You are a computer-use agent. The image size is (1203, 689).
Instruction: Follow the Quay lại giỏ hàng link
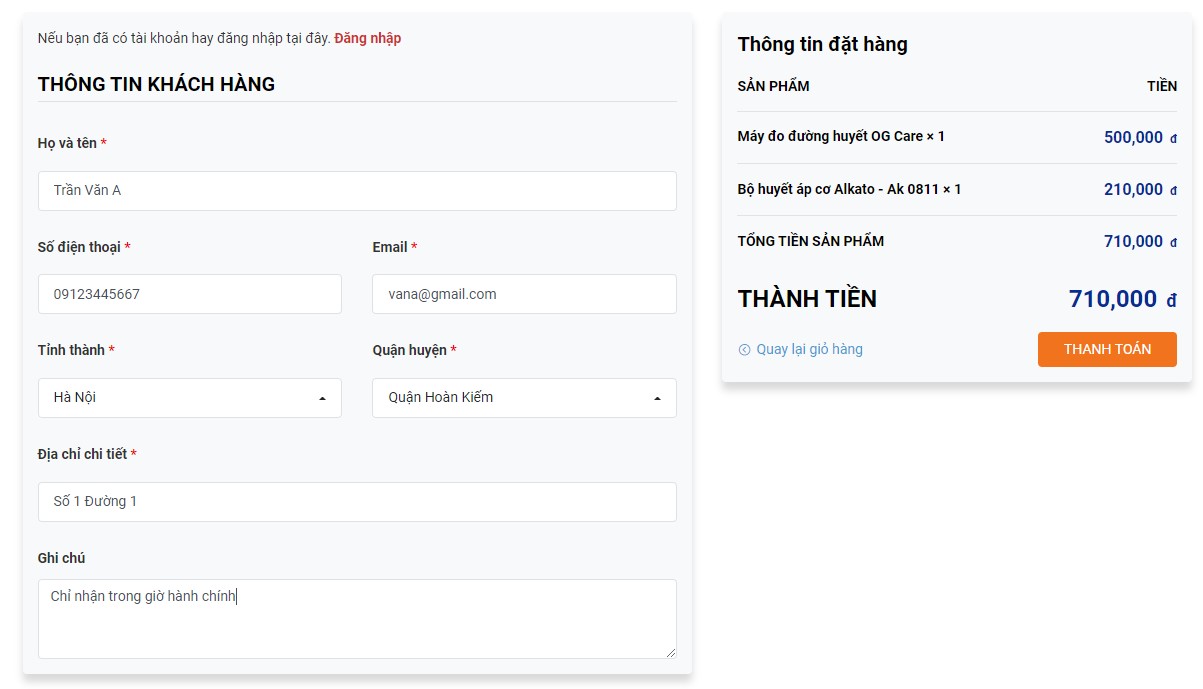coord(809,349)
